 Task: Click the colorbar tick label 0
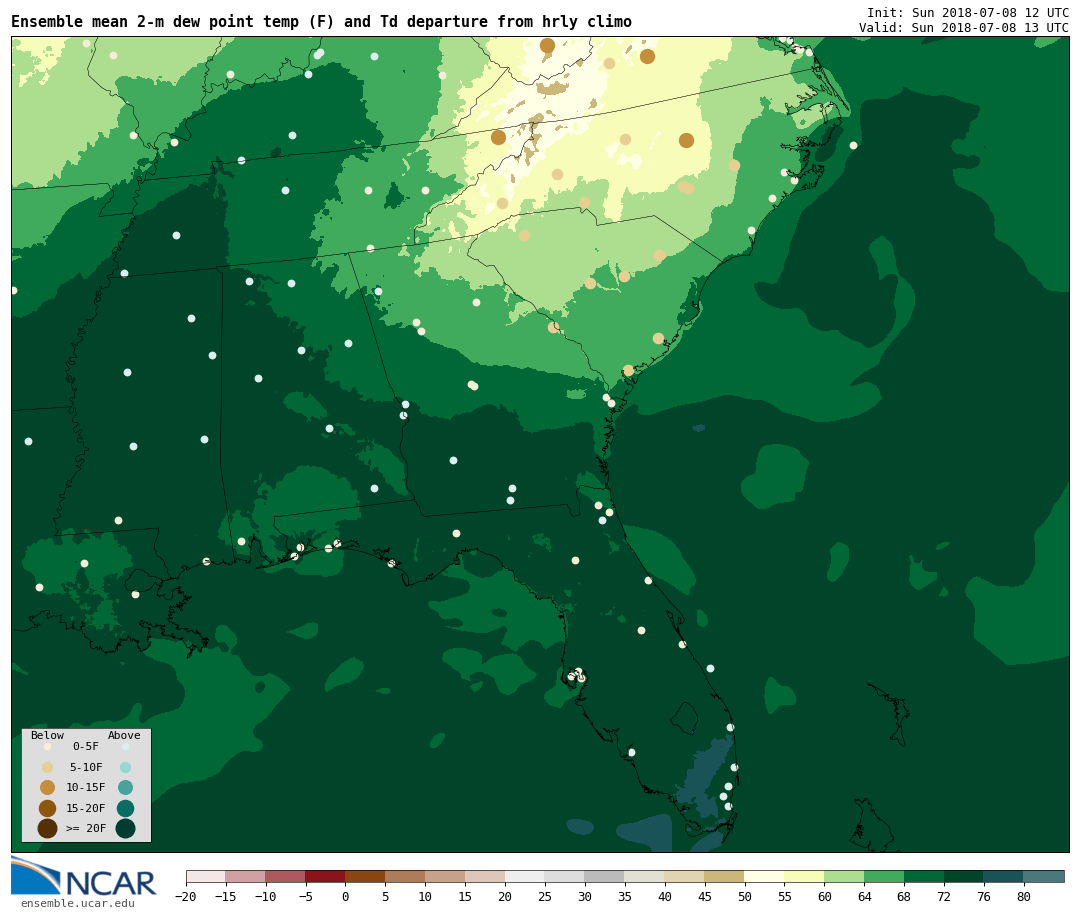click(346, 896)
